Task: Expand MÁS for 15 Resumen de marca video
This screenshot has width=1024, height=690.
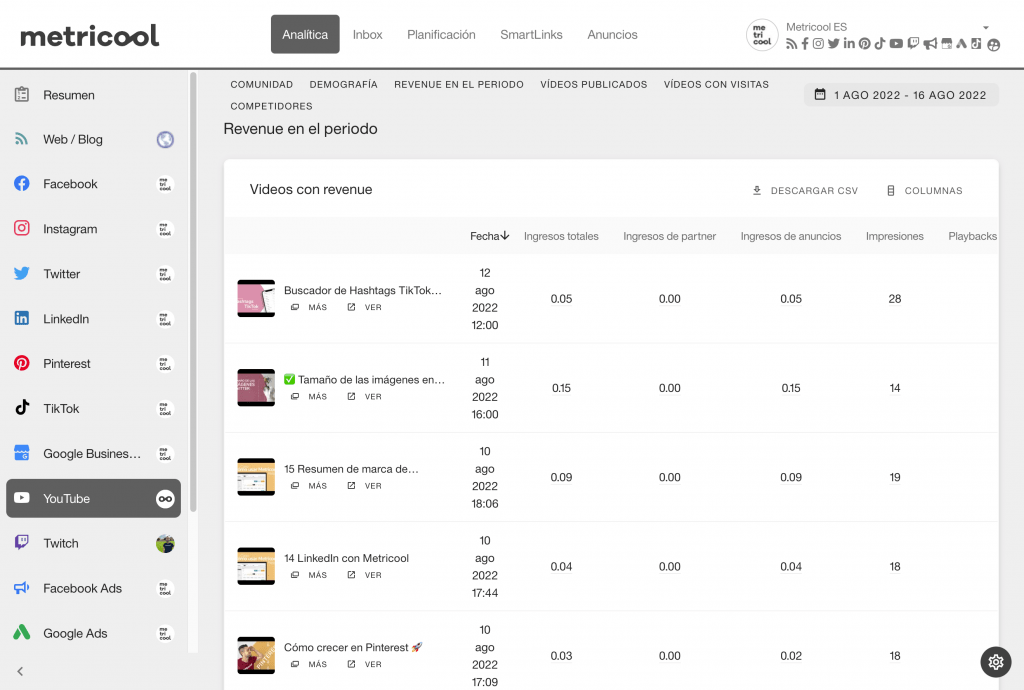Action: click(309, 486)
